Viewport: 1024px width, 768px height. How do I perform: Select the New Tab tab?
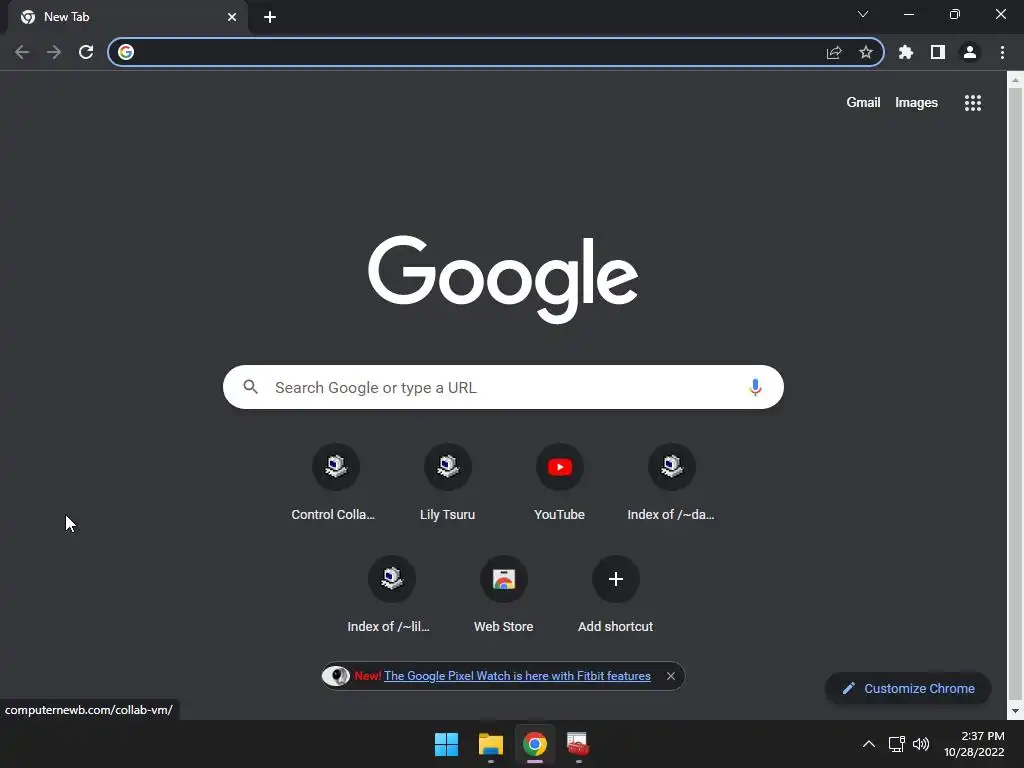(127, 17)
